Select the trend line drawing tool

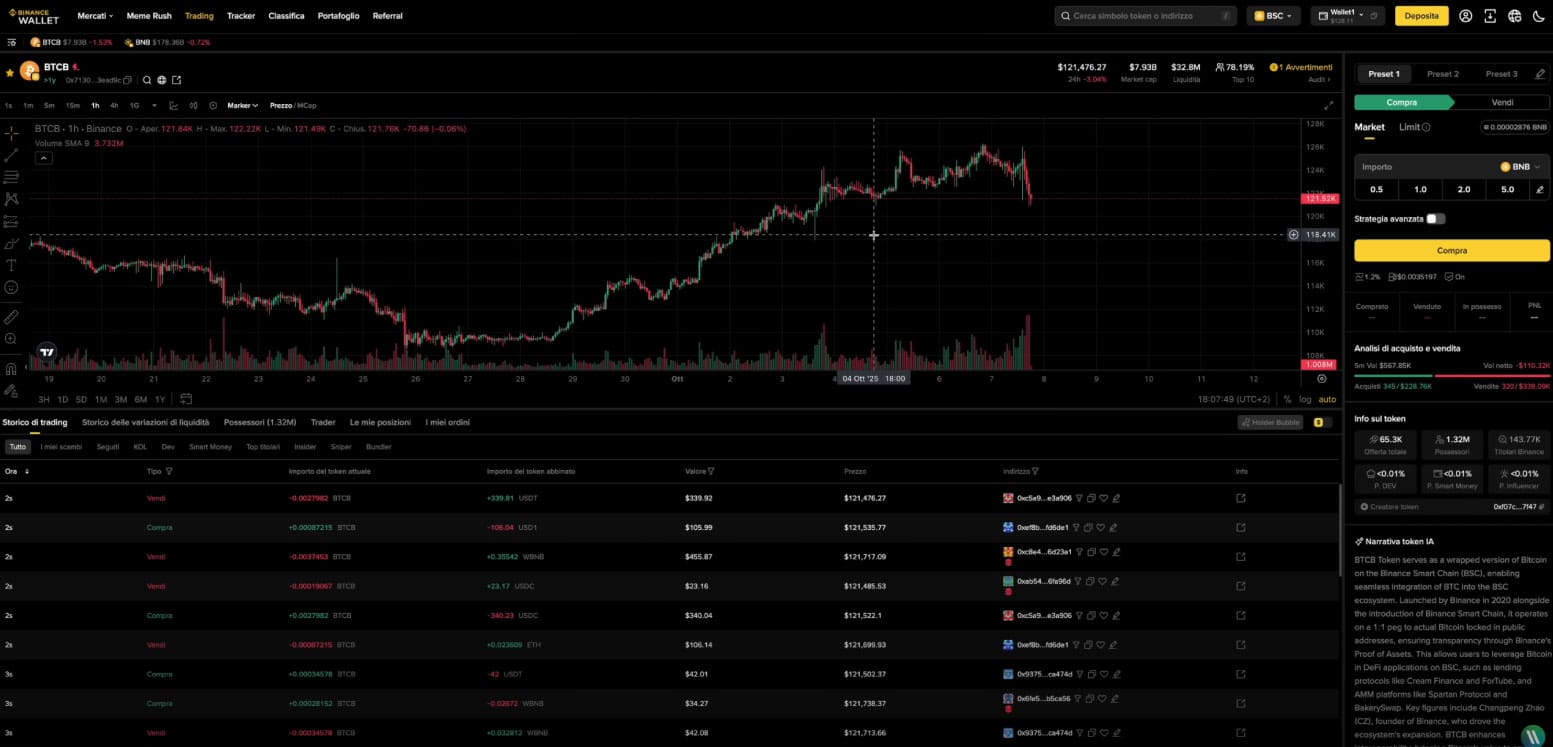click(11, 155)
